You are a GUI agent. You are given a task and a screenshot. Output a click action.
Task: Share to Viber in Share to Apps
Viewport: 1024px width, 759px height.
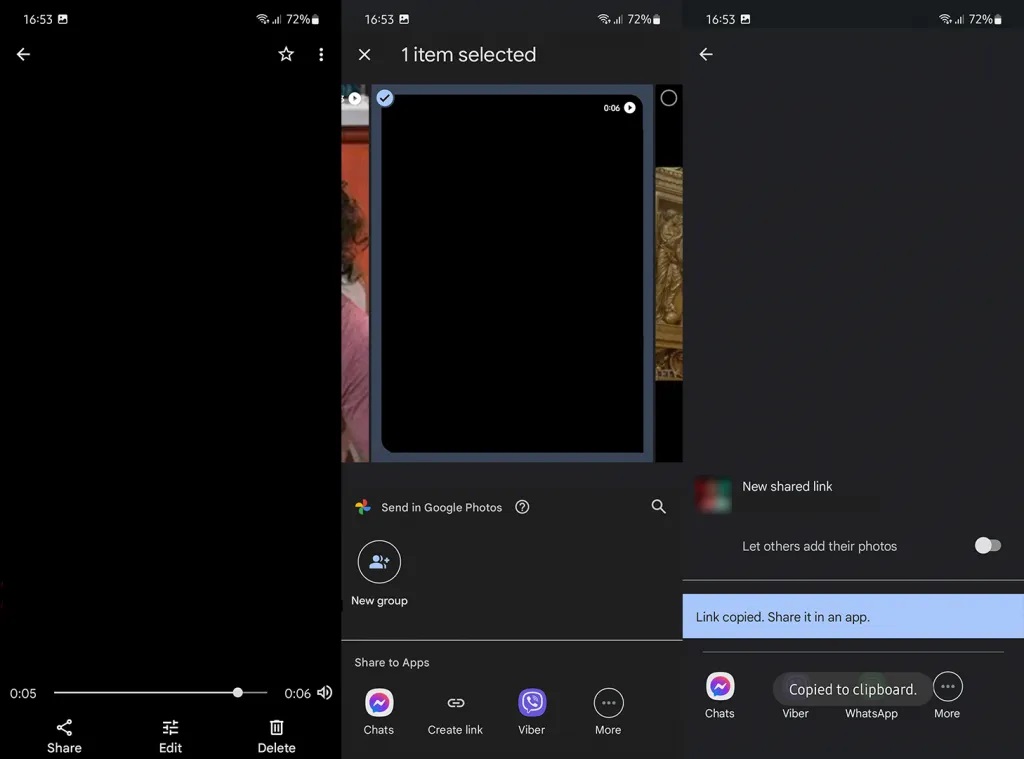tap(532, 712)
